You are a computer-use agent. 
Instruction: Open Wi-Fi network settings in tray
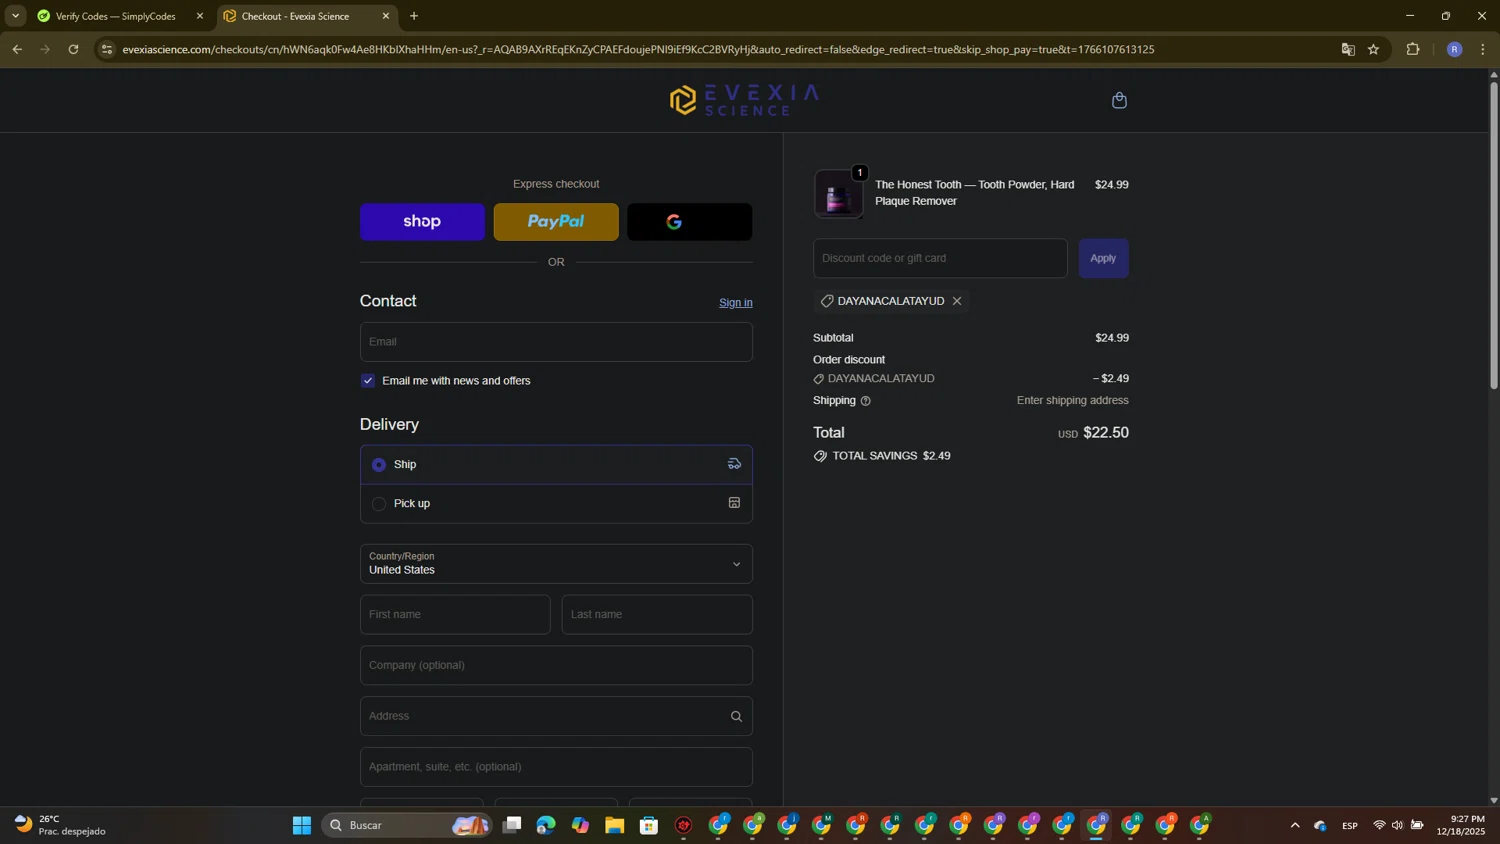(x=1379, y=825)
